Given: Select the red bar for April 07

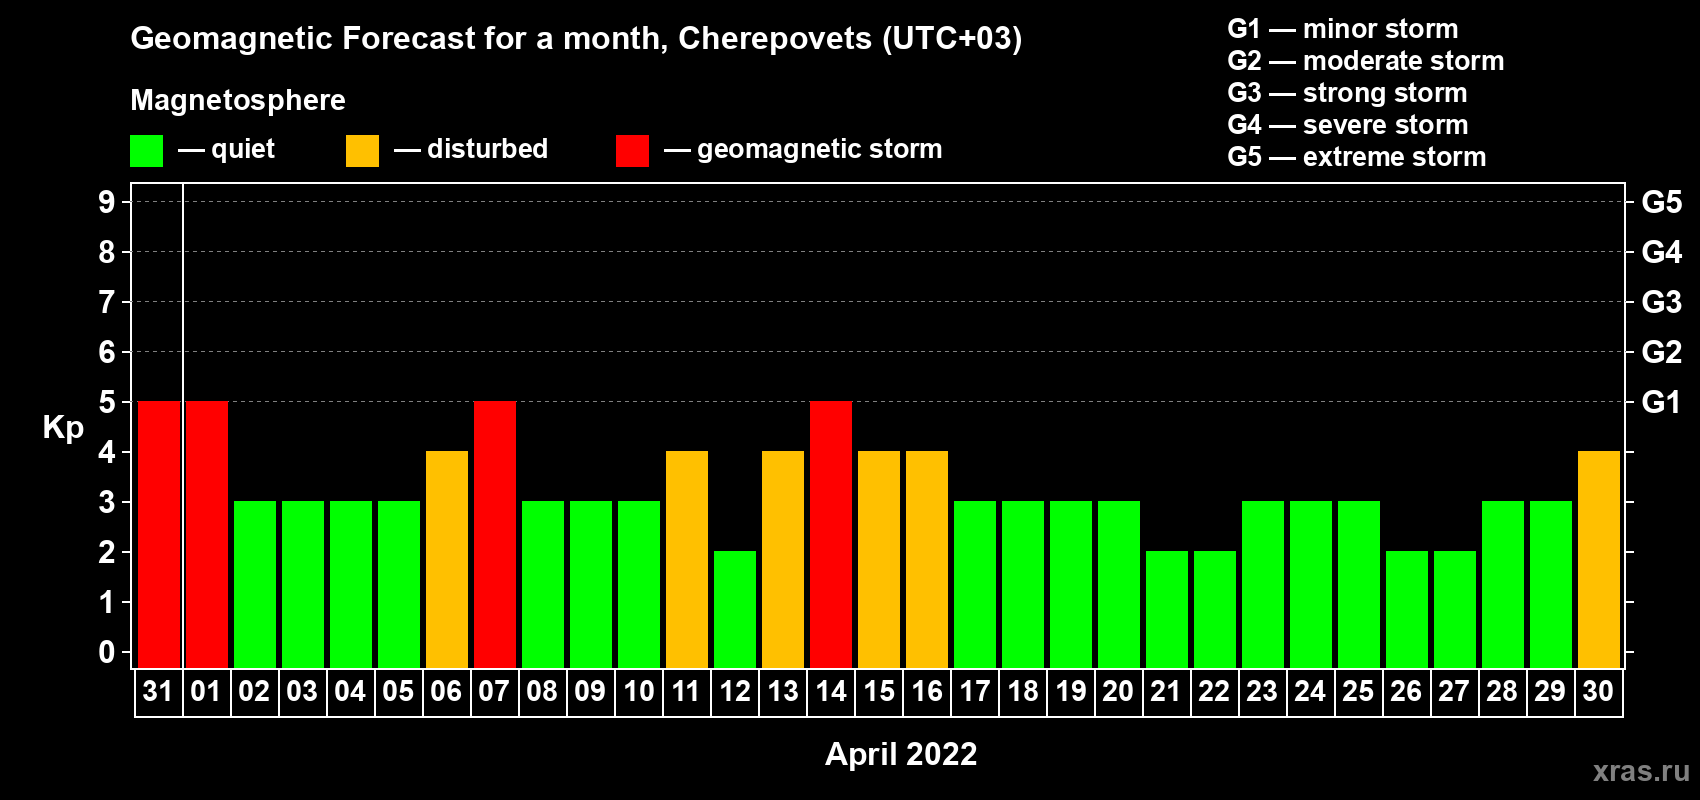Looking at the screenshot, I should pyautogui.click(x=495, y=534).
